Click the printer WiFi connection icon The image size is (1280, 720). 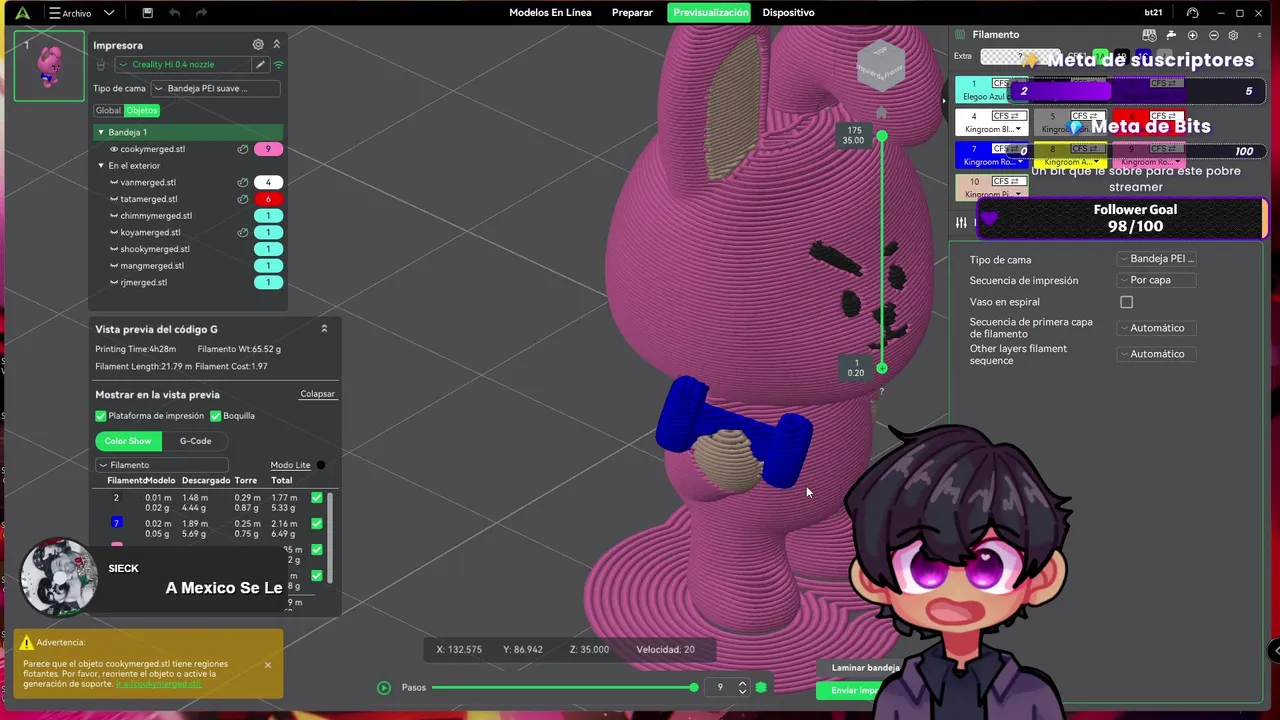click(x=278, y=65)
